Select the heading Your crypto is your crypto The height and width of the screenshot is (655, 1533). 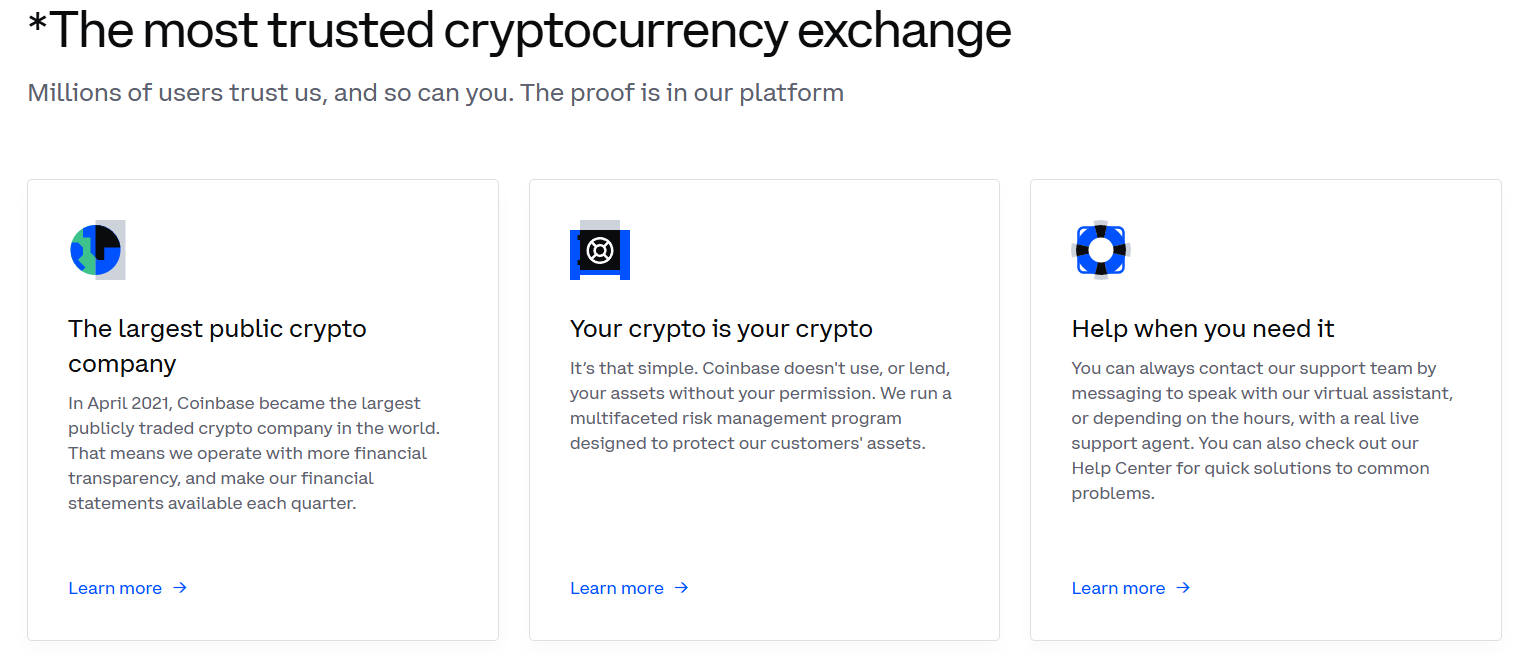click(721, 329)
